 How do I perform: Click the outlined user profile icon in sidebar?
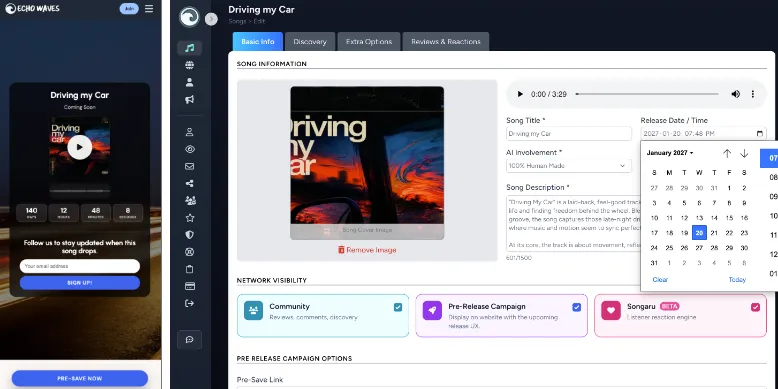click(189, 132)
